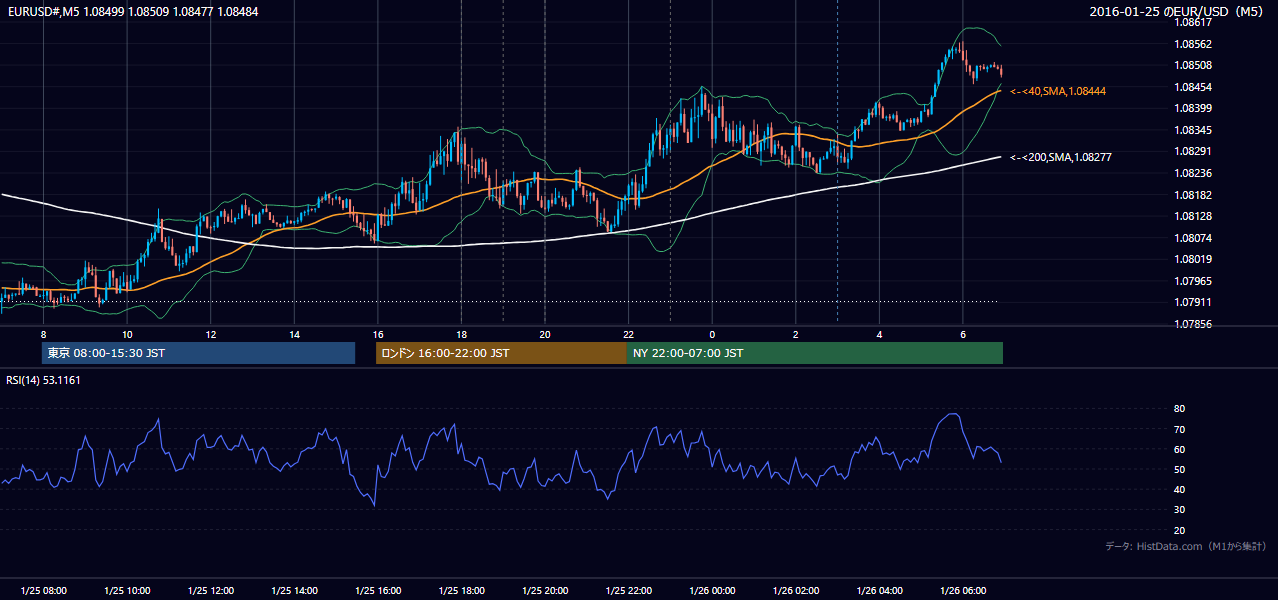This screenshot has height=600, width=1278.
Task: Click the RSI(14) 53.1161 indicator label
Action: pyautogui.click(x=43, y=380)
